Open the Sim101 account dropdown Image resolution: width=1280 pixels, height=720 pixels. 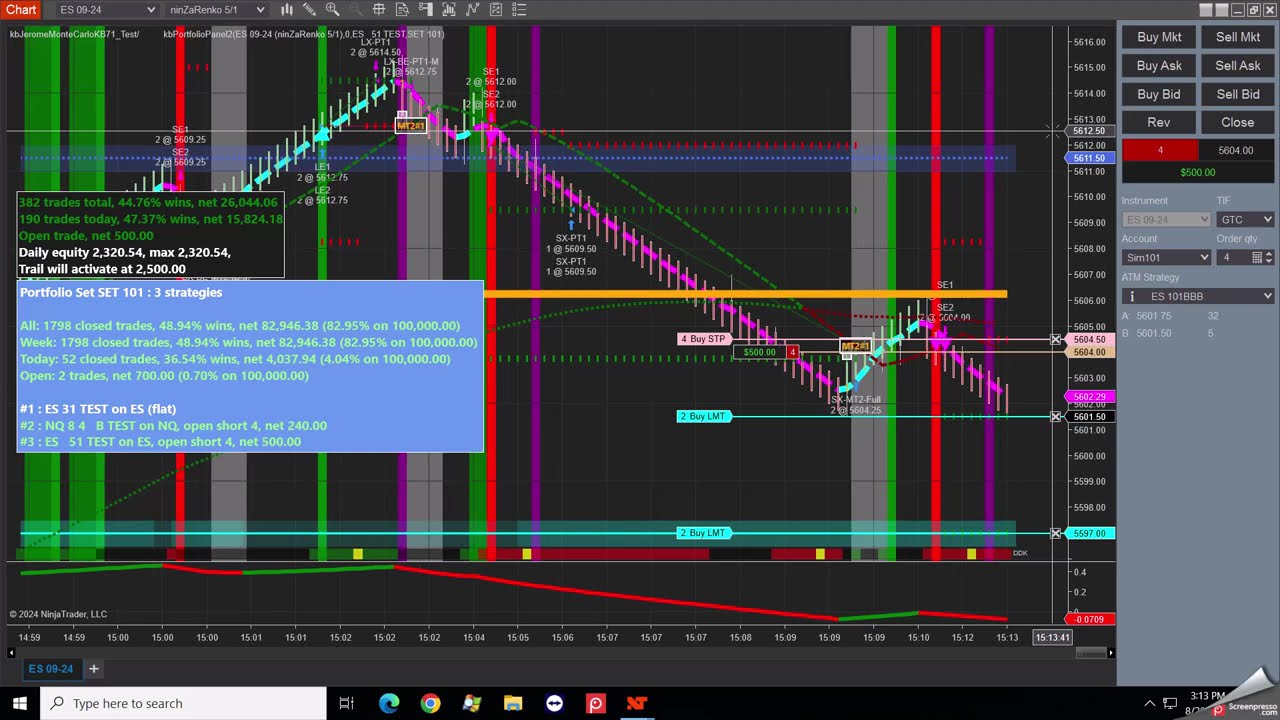click(x=1166, y=257)
